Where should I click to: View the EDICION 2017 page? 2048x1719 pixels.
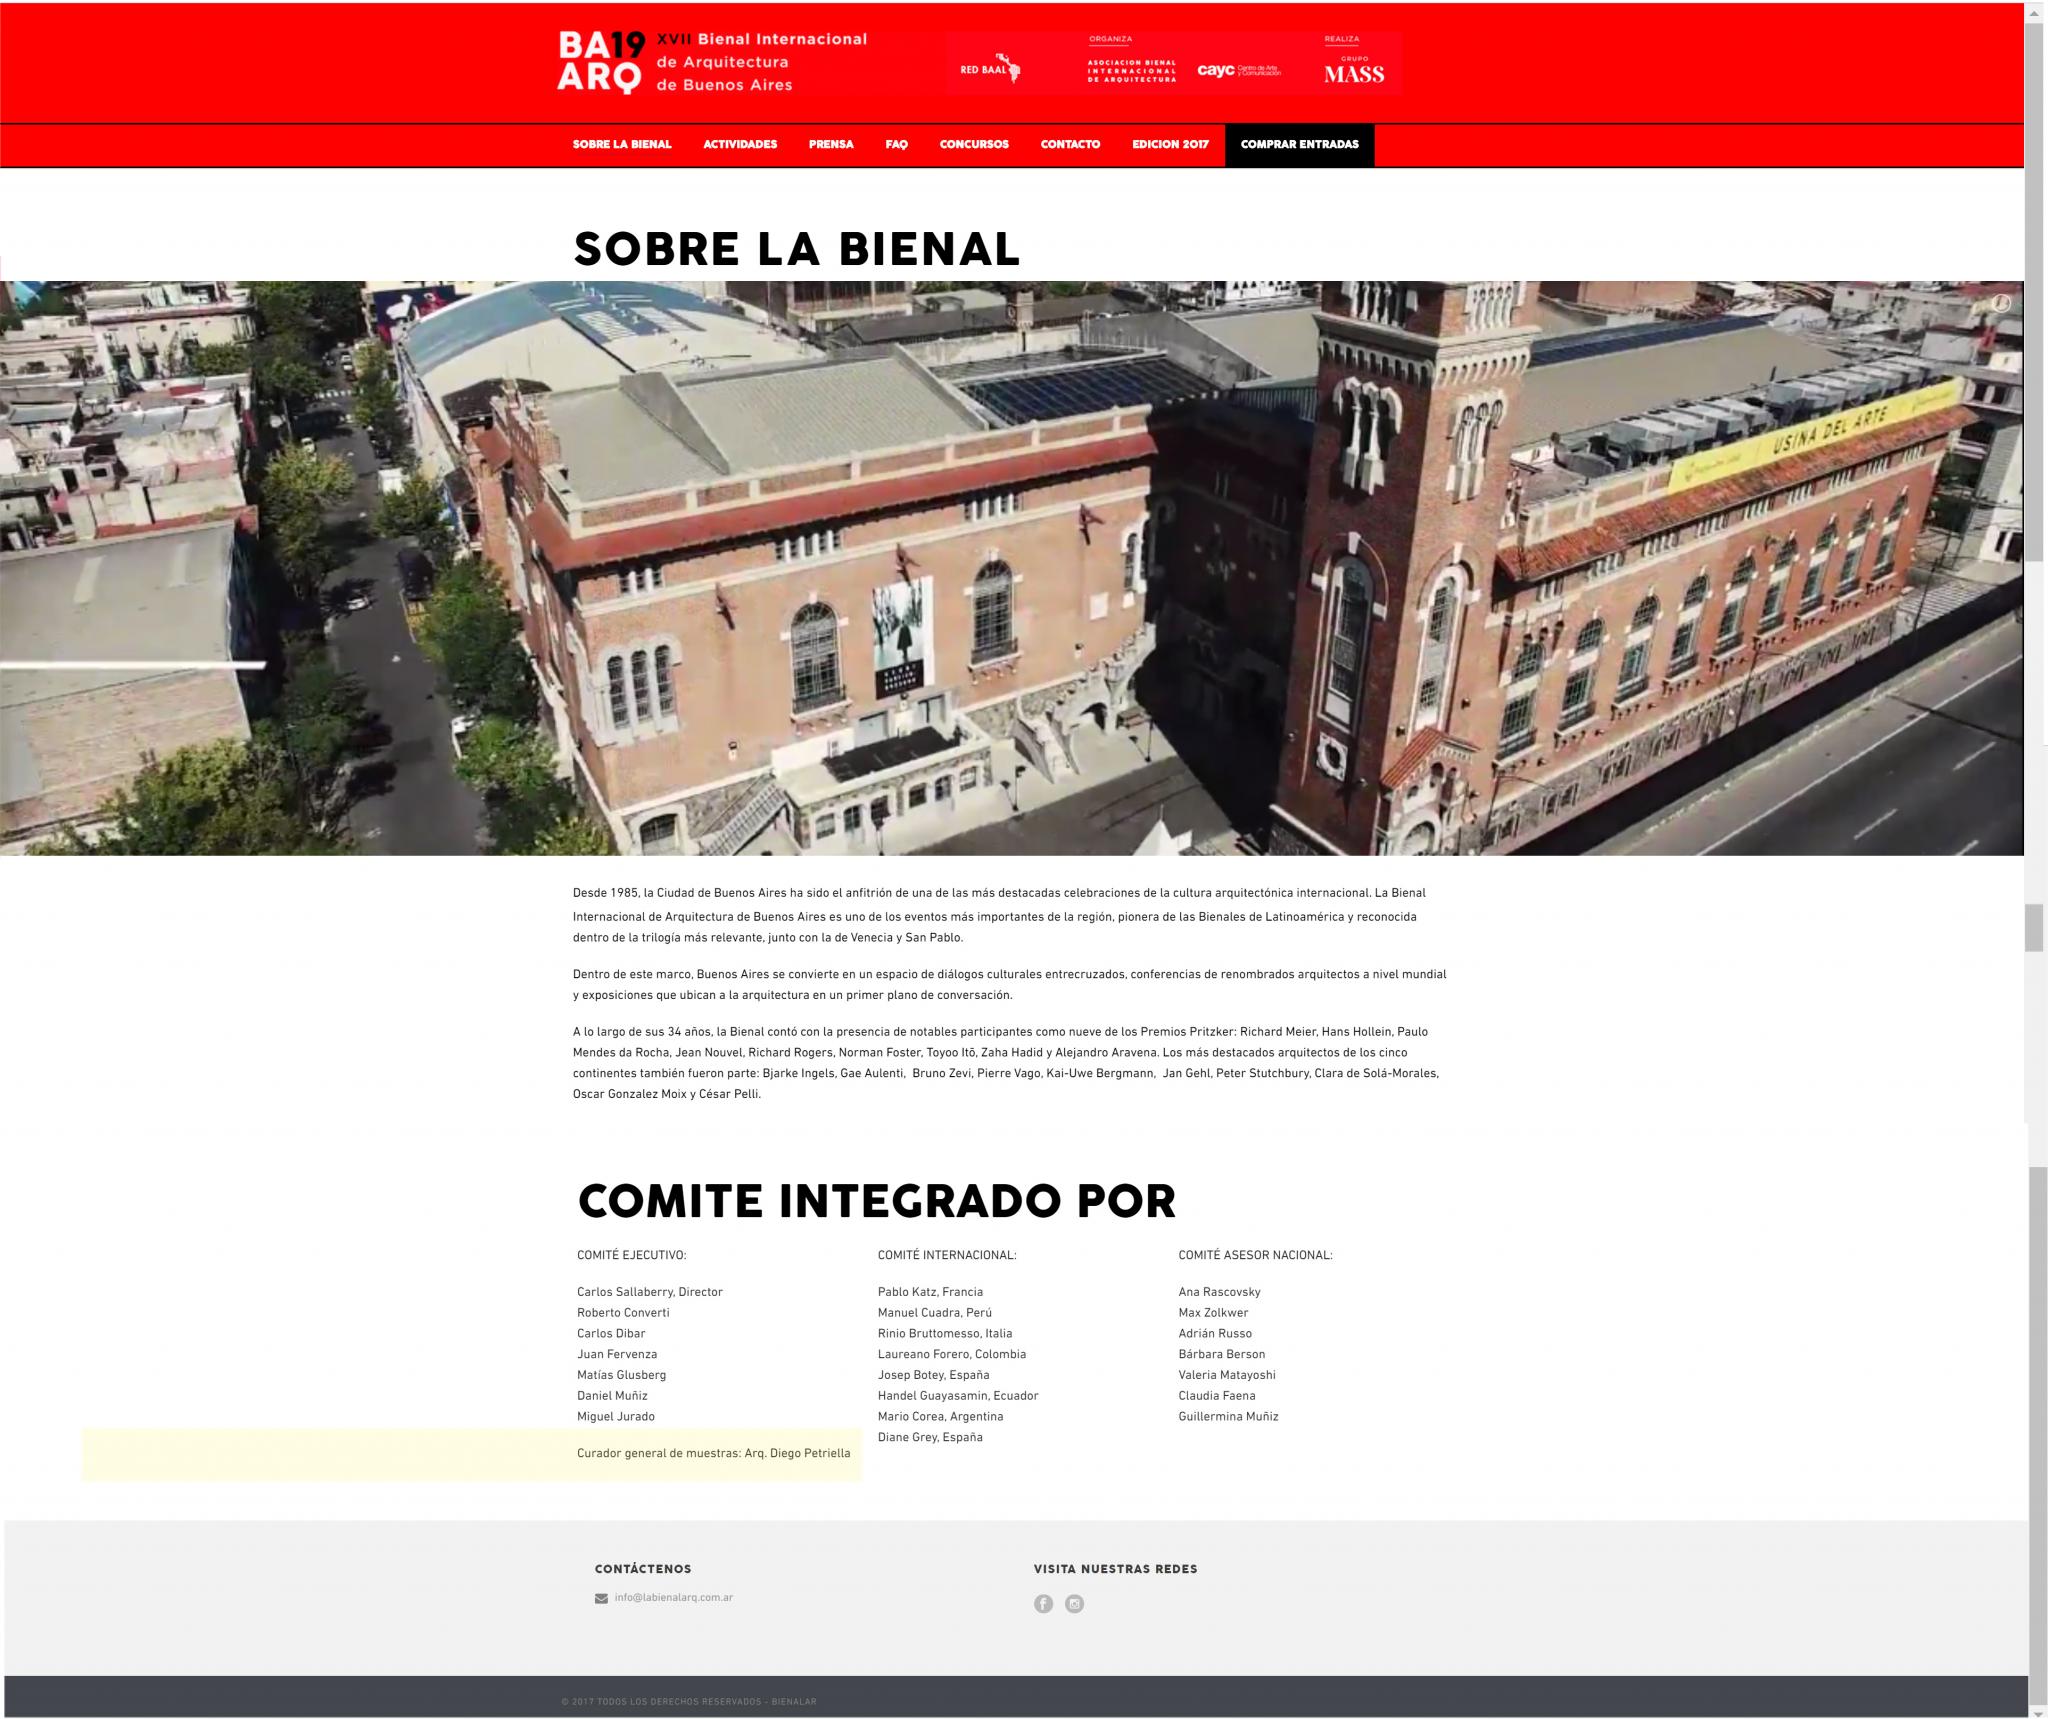pyautogui.click(x=1170, y=145)
